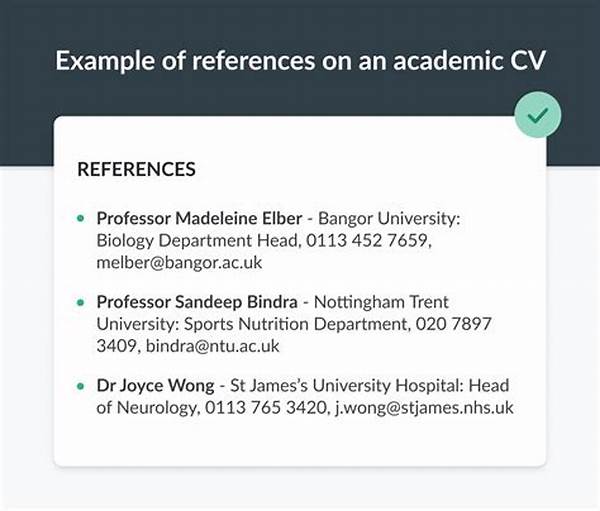Click the bullet before Professor Madeleine Elber
Image resolution: width=600 pixels, height=511 pixels.
click(x=80, y=219)
